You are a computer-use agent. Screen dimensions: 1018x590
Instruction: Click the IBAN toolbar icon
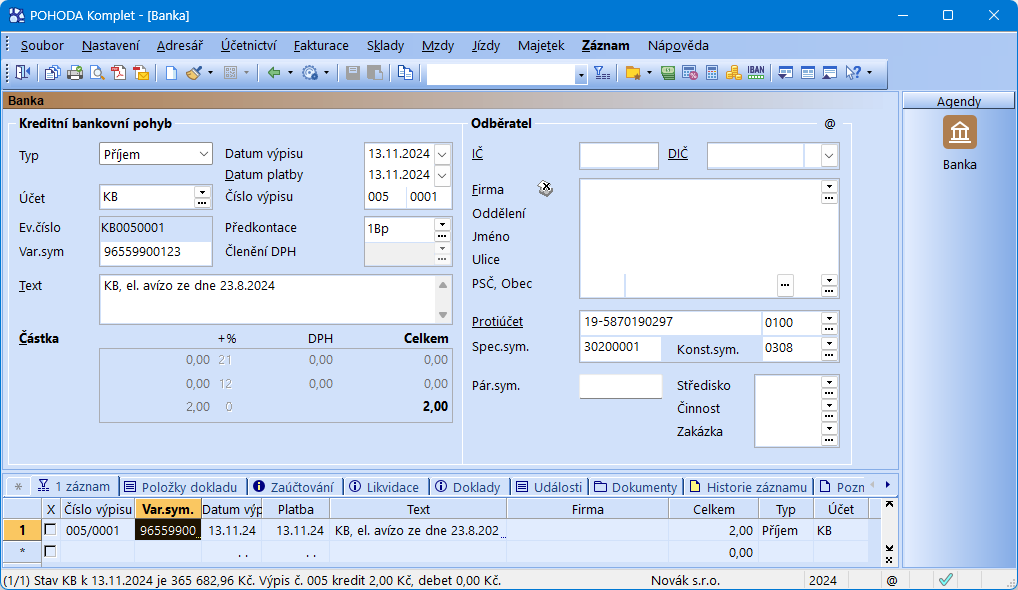point(756,73)
